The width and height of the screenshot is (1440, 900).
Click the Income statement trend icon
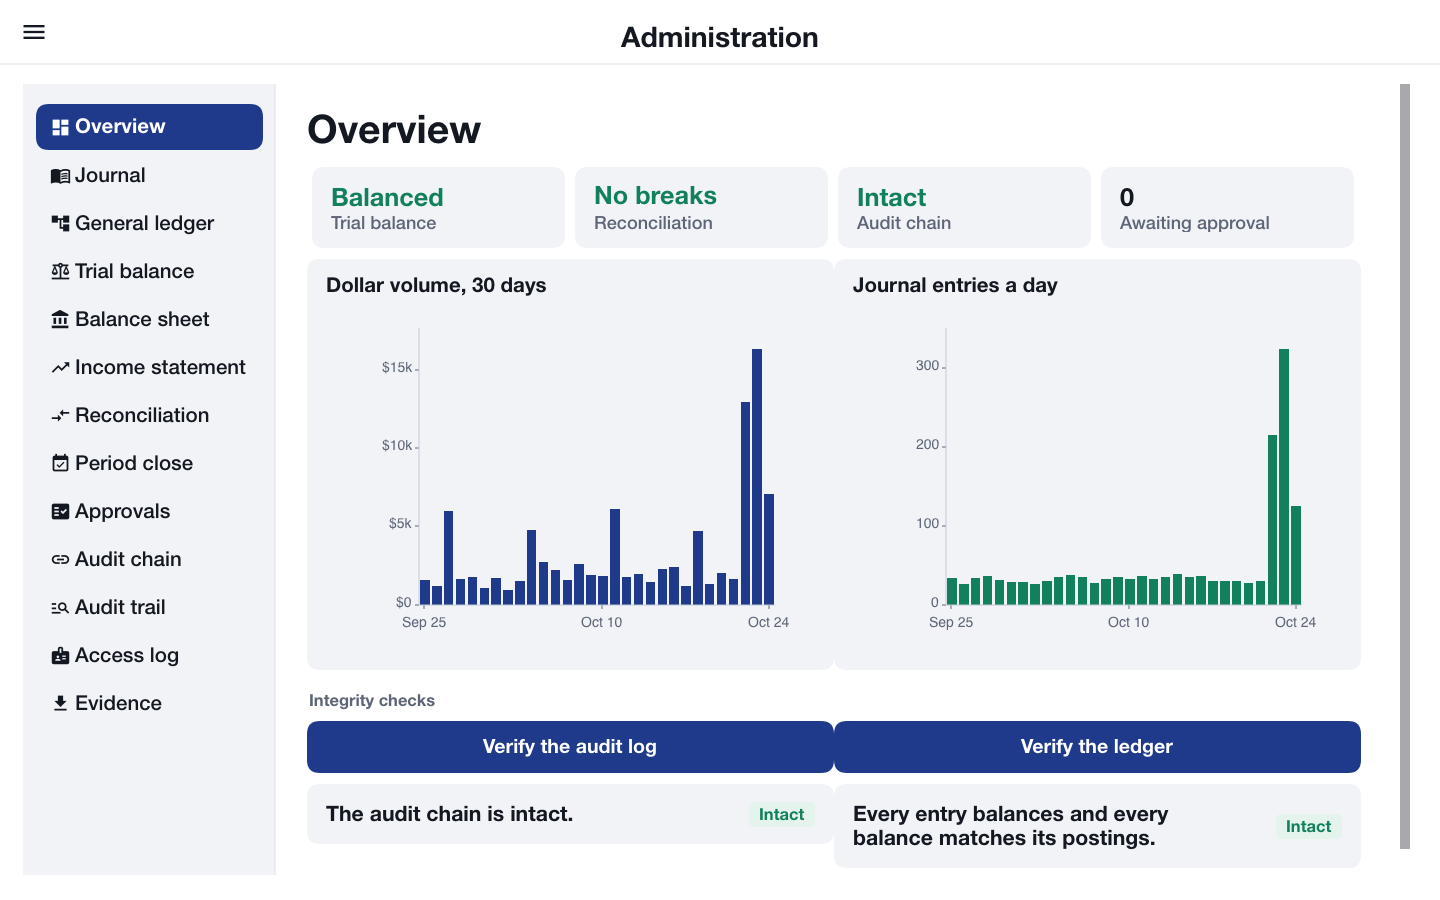pyautogui.click(x=60, y=368)
